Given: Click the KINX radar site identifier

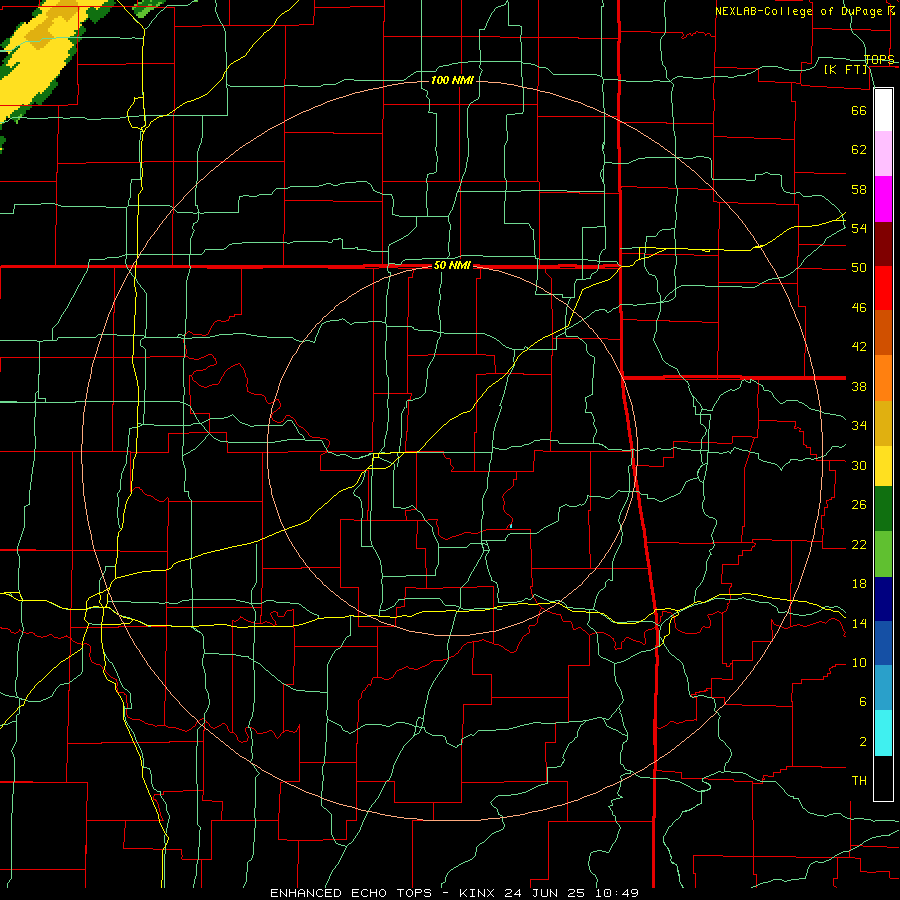Looking at the screenshot, I should tap(479, 893).
